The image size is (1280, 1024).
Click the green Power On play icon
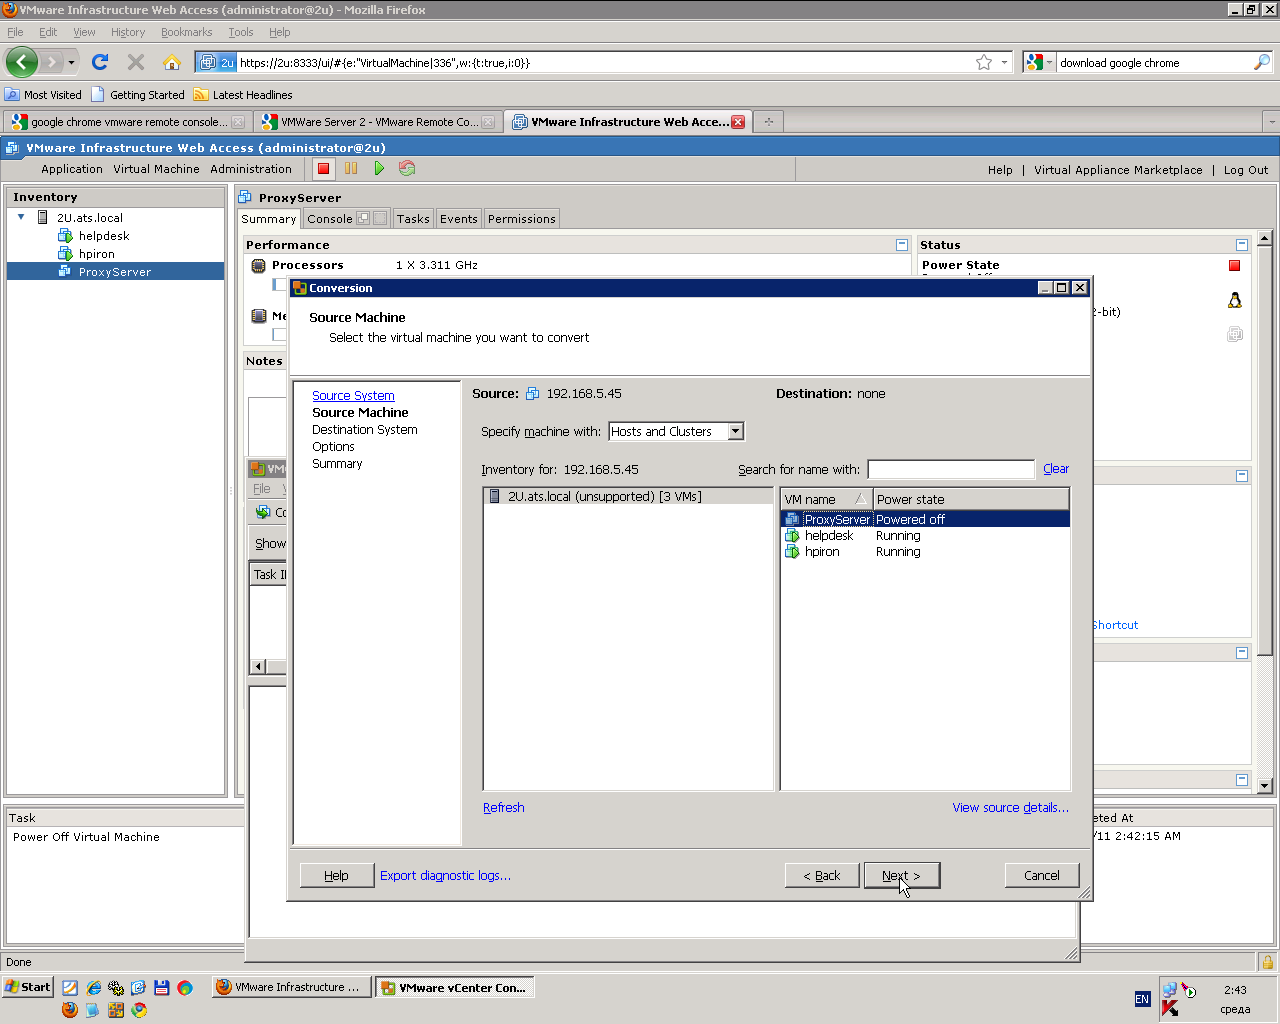coord(379,169)
